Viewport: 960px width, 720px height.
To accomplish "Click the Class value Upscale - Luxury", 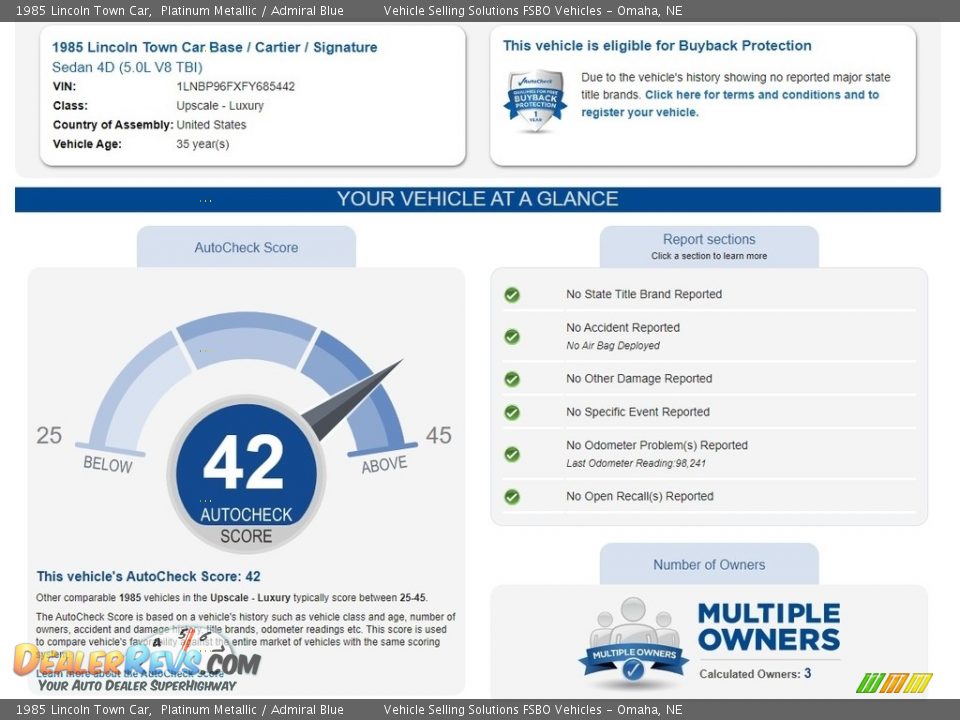I will pyautogui.click(x=220, y=105).
